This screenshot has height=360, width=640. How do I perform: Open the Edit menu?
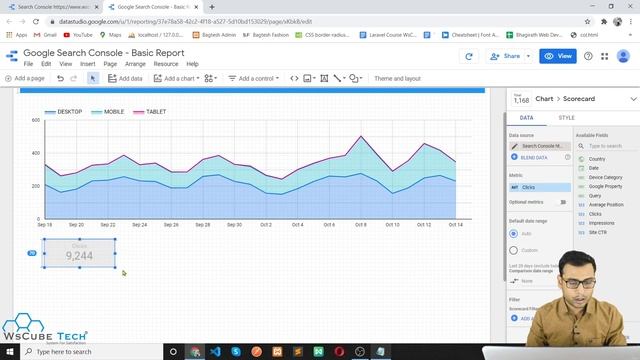pyautogui.click(x=46, y=64)
